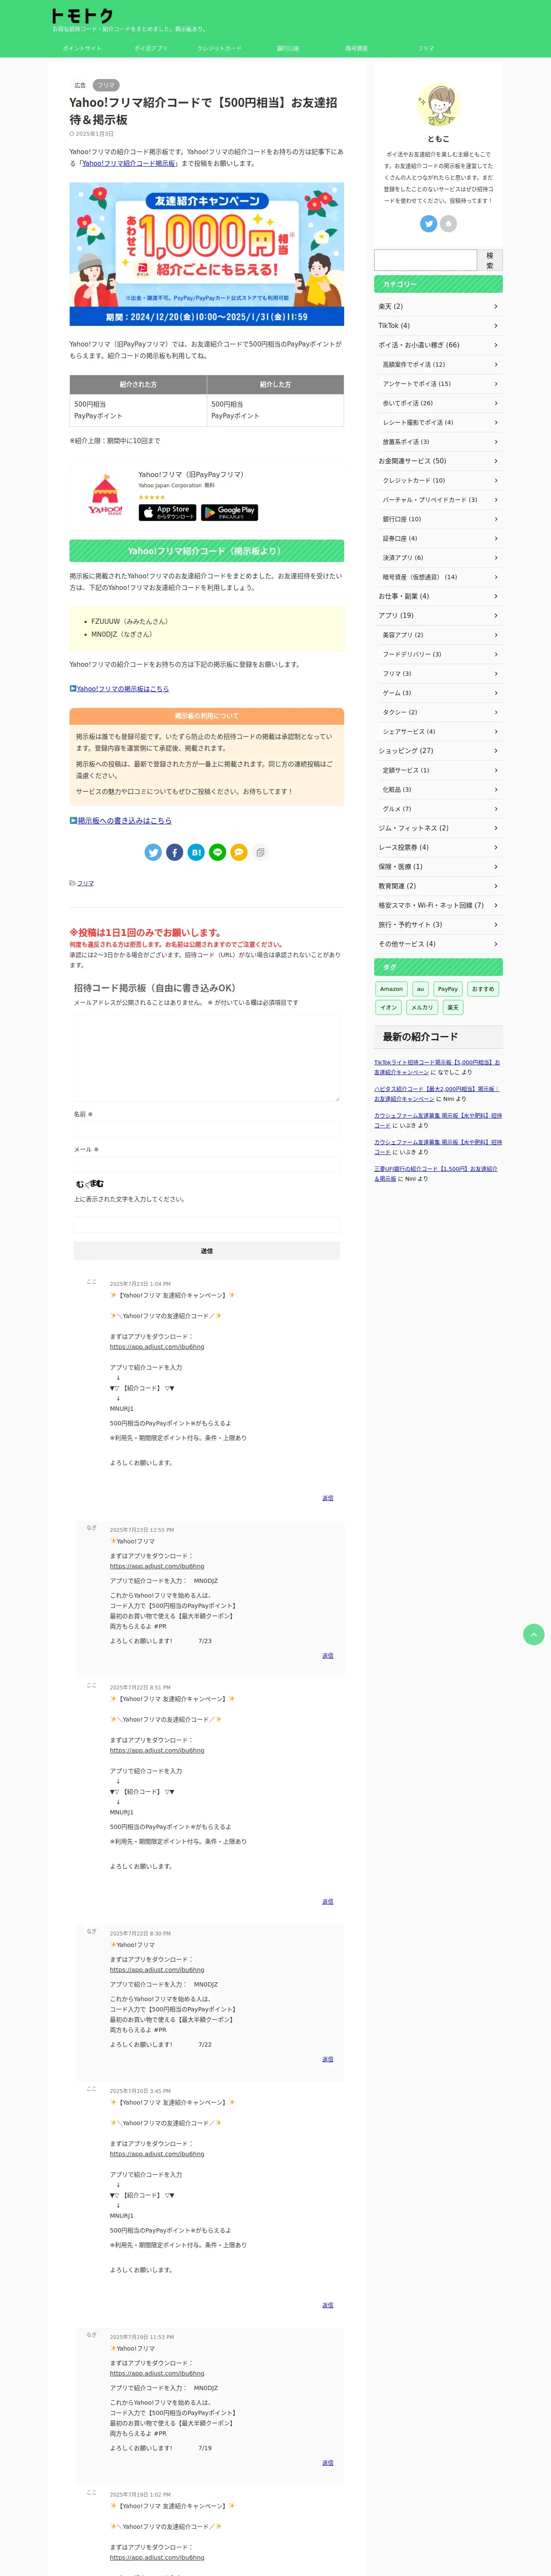The height and width of the screenshot is (2576, 551).
Task: Open the App Store download badge
Action: (167, 512)
